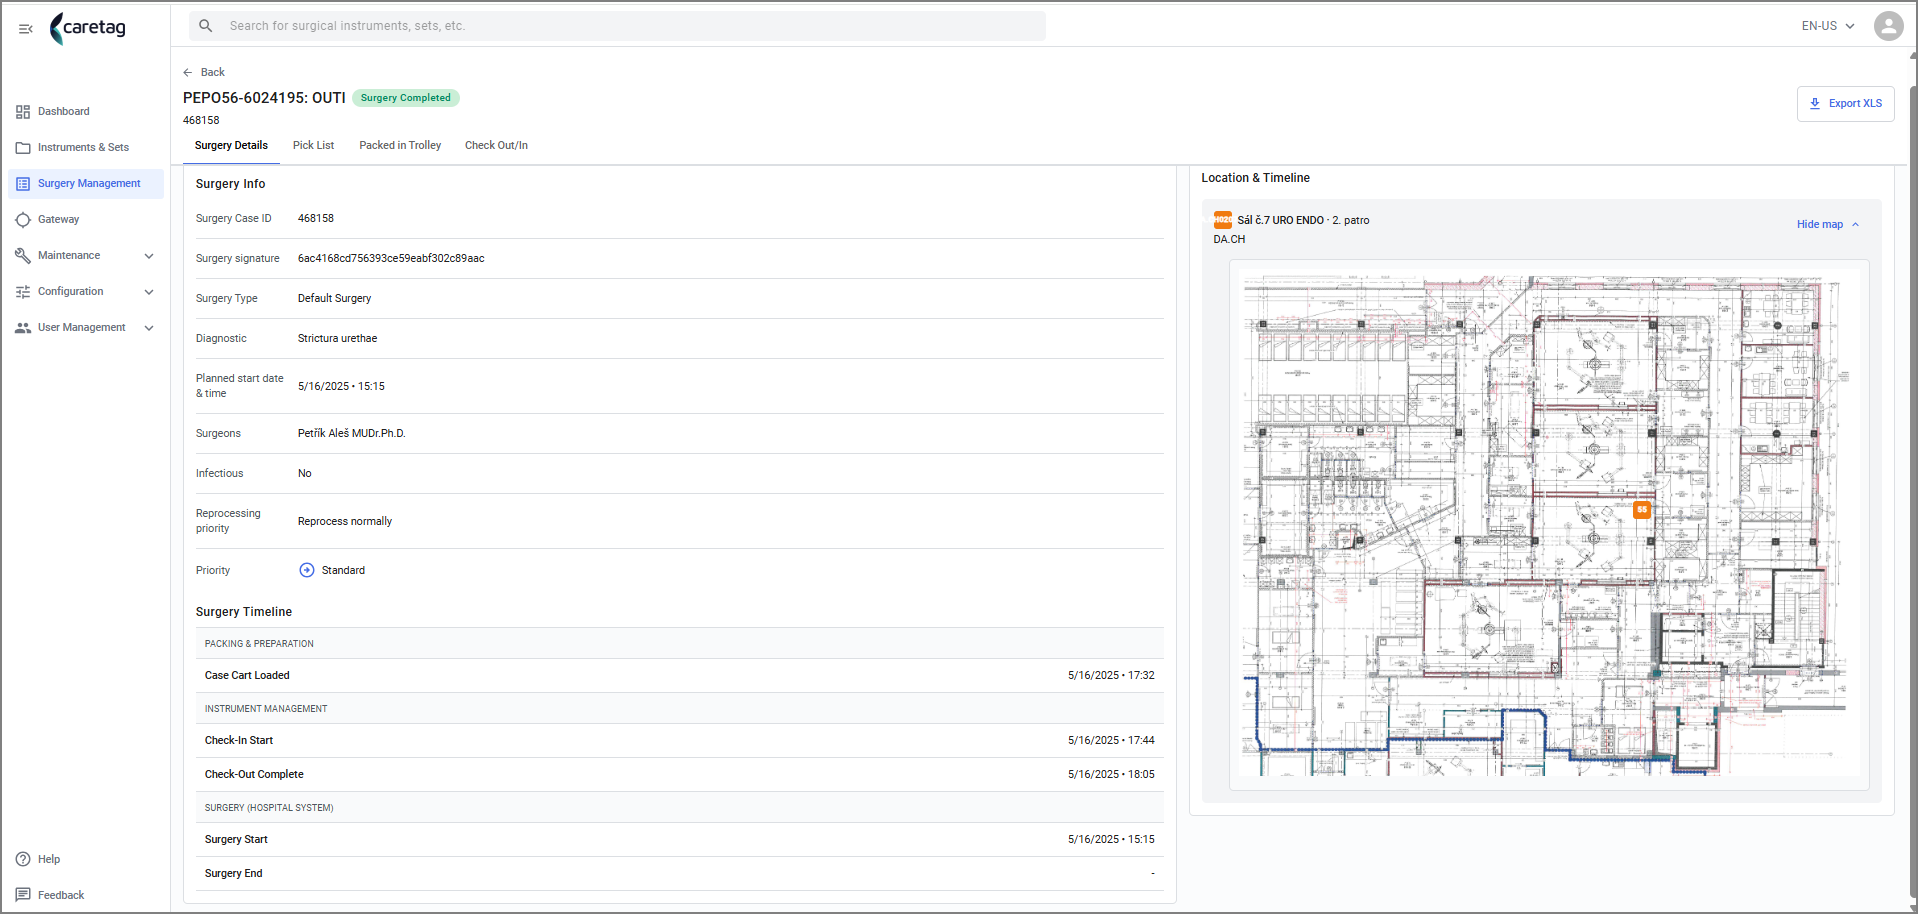The height and width of the screenshot is (914, 1918).
Task: Click the back arrow icon
Action: [x=188, y=72]
